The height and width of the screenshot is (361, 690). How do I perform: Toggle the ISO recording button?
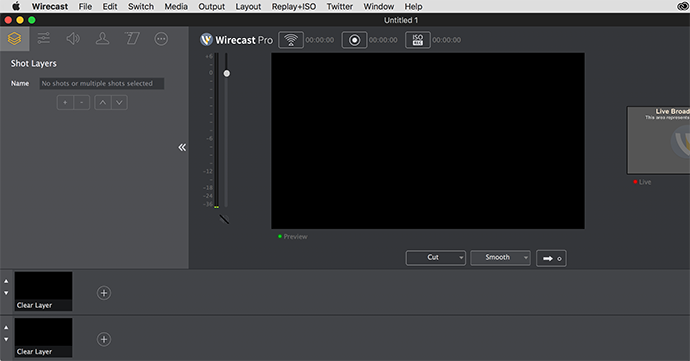418,40
